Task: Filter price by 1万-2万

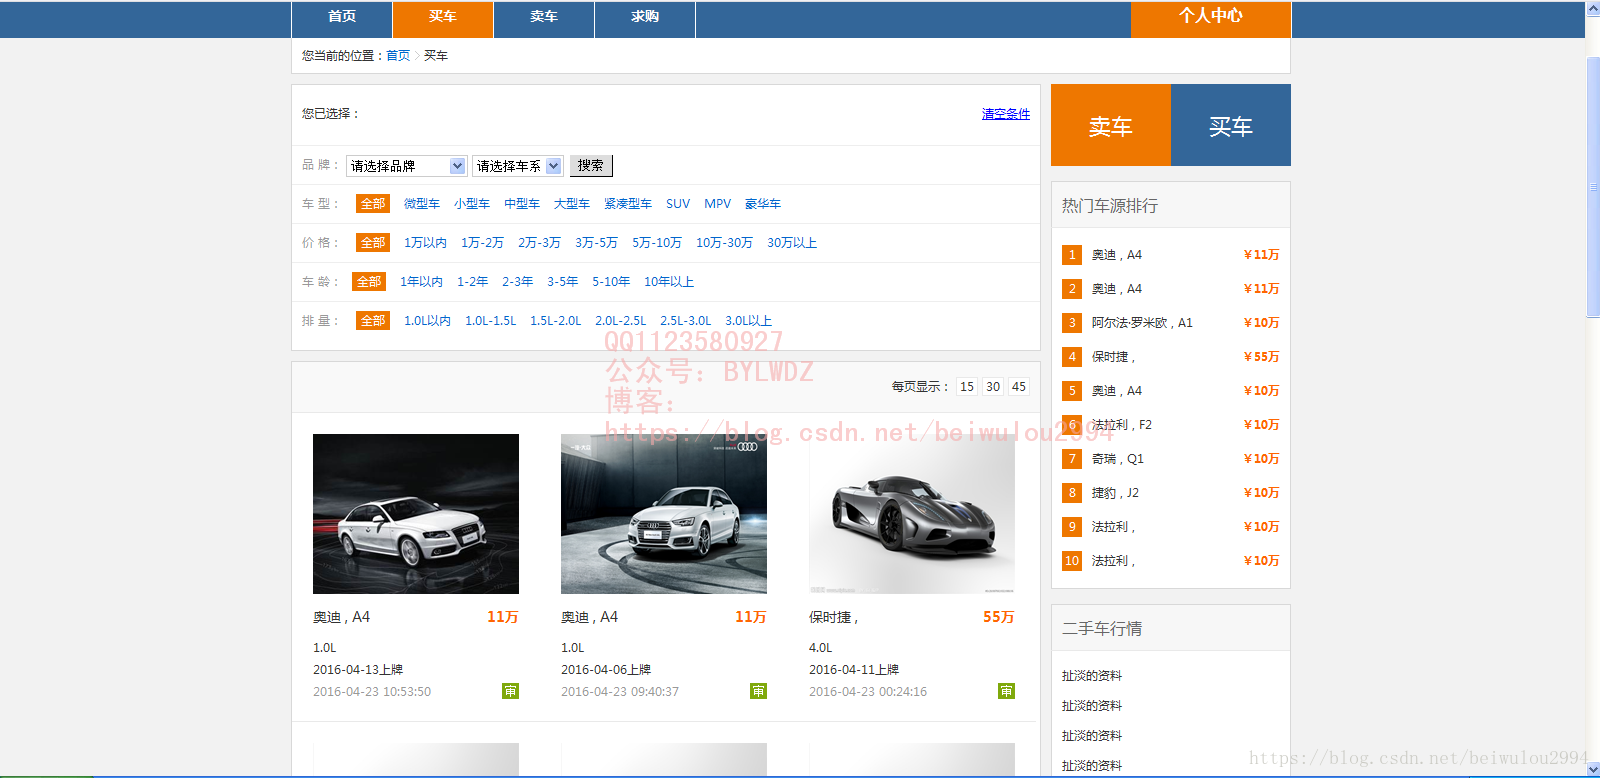Action: click(x=483, y=243)
